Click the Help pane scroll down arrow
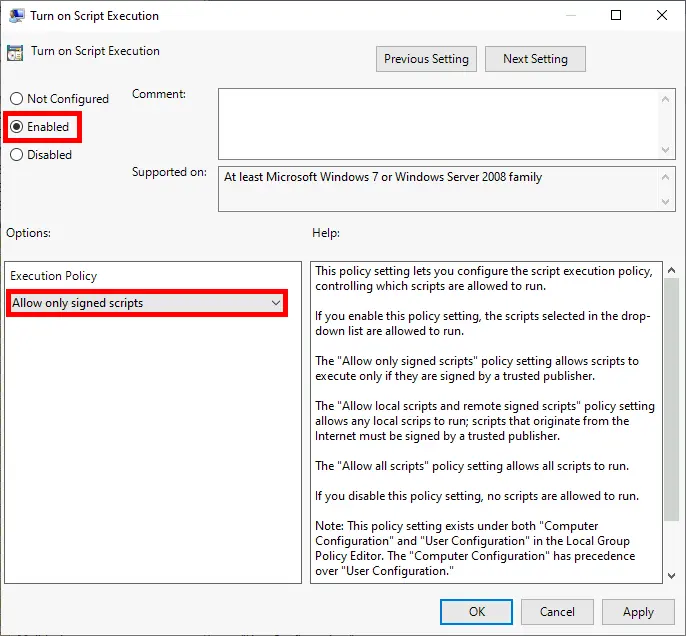The width and height of the screenshot is (686, 636). click(672, 576)
